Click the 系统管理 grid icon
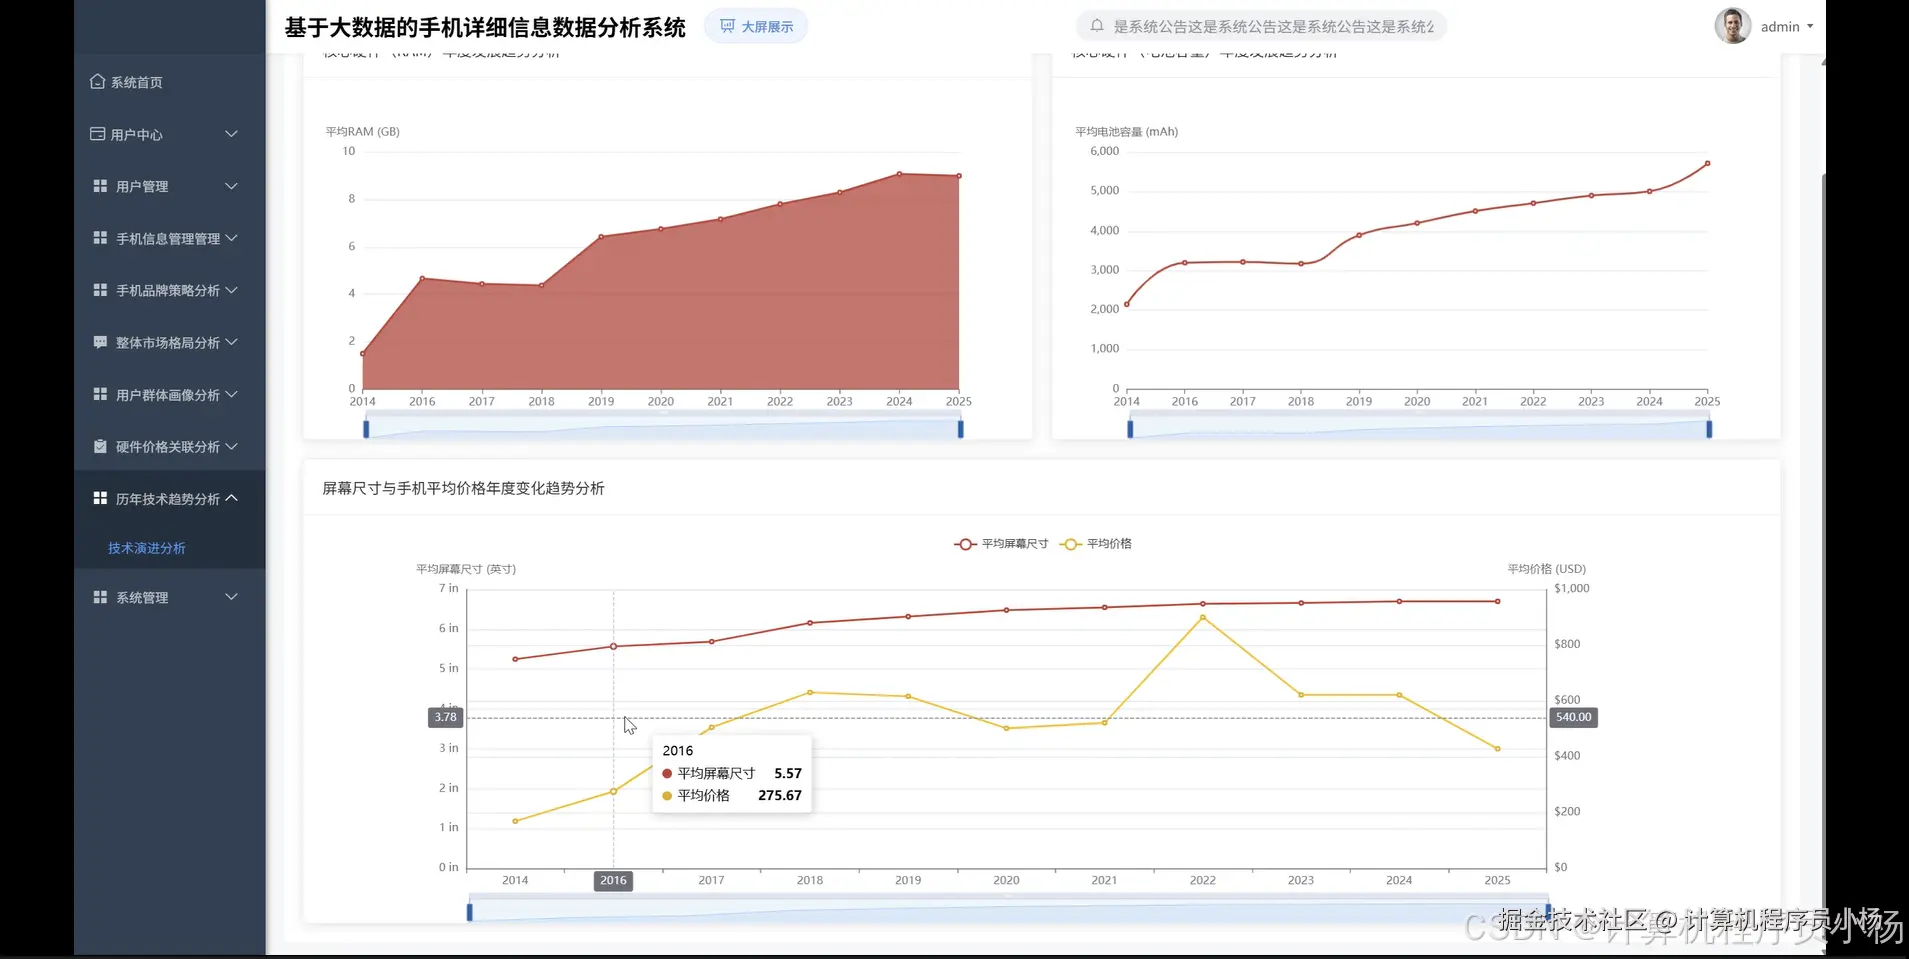The width and height of the screenshot is (1909, 959). [x=100, y=597]
